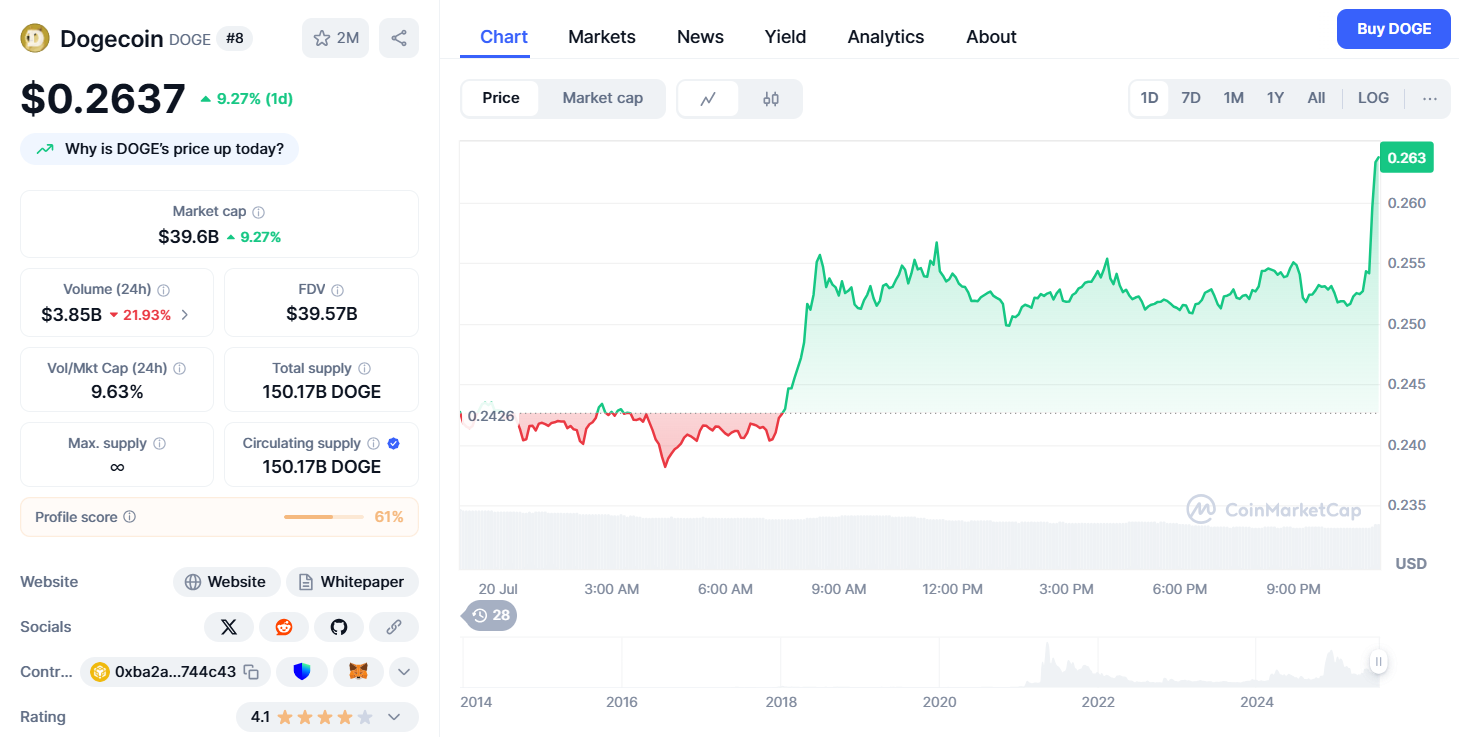
Task: Open 'Why is DOGE's price up today?'
Action: (x=160, y=149)
